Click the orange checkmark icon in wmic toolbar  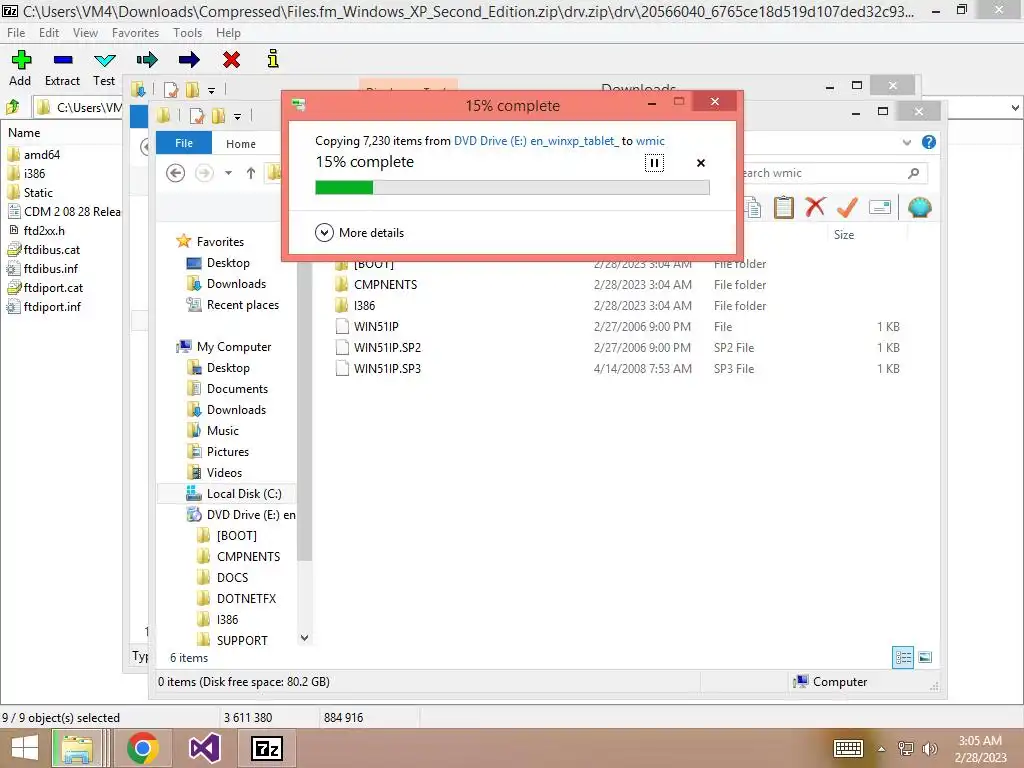click(847, 208)
